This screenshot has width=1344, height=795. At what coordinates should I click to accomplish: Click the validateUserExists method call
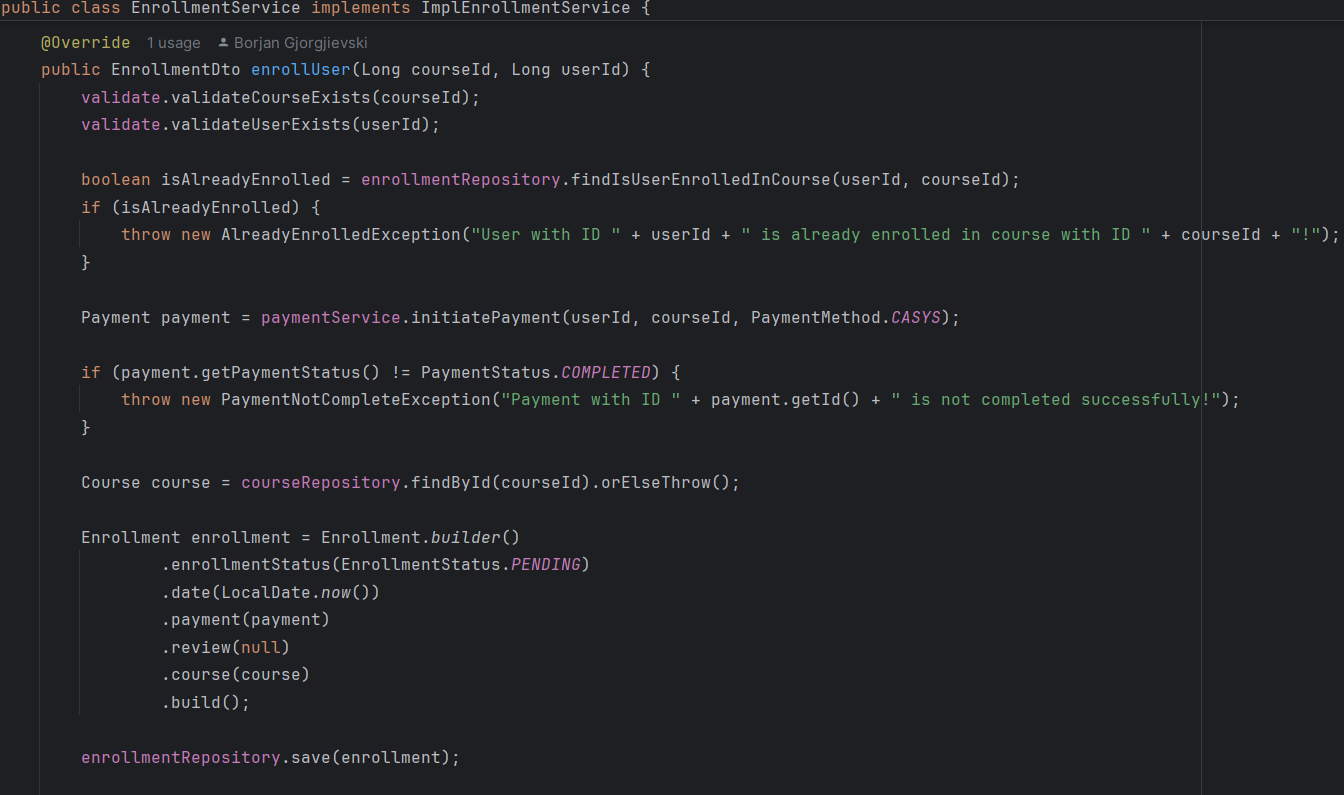(260, 125)
